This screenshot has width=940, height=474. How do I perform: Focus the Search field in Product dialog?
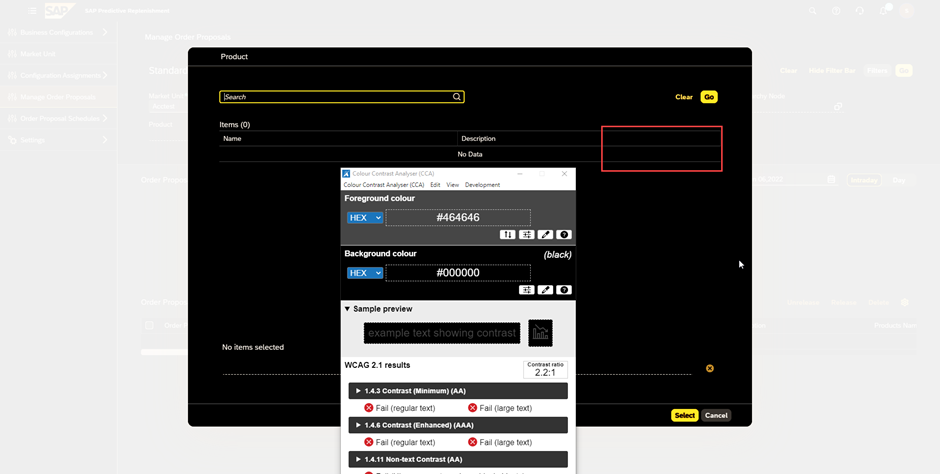tap(342, 96)
